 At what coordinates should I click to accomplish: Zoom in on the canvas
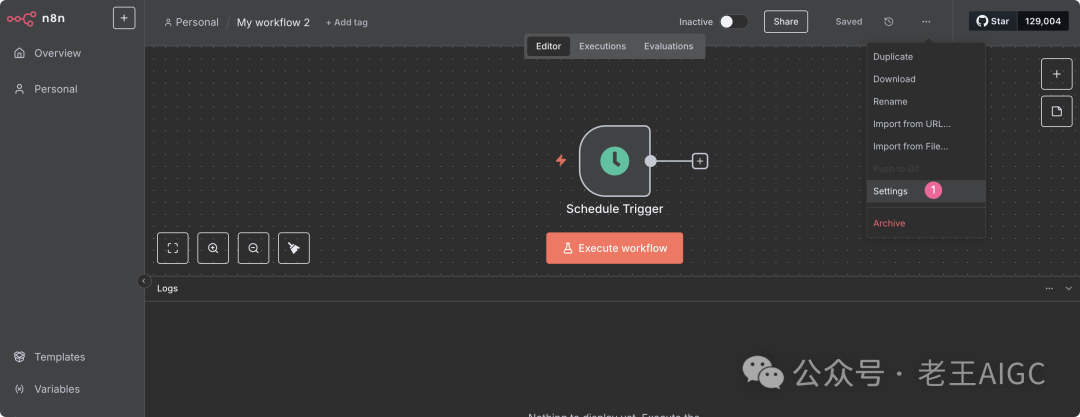pyautogui.click(x=213, y=248)
